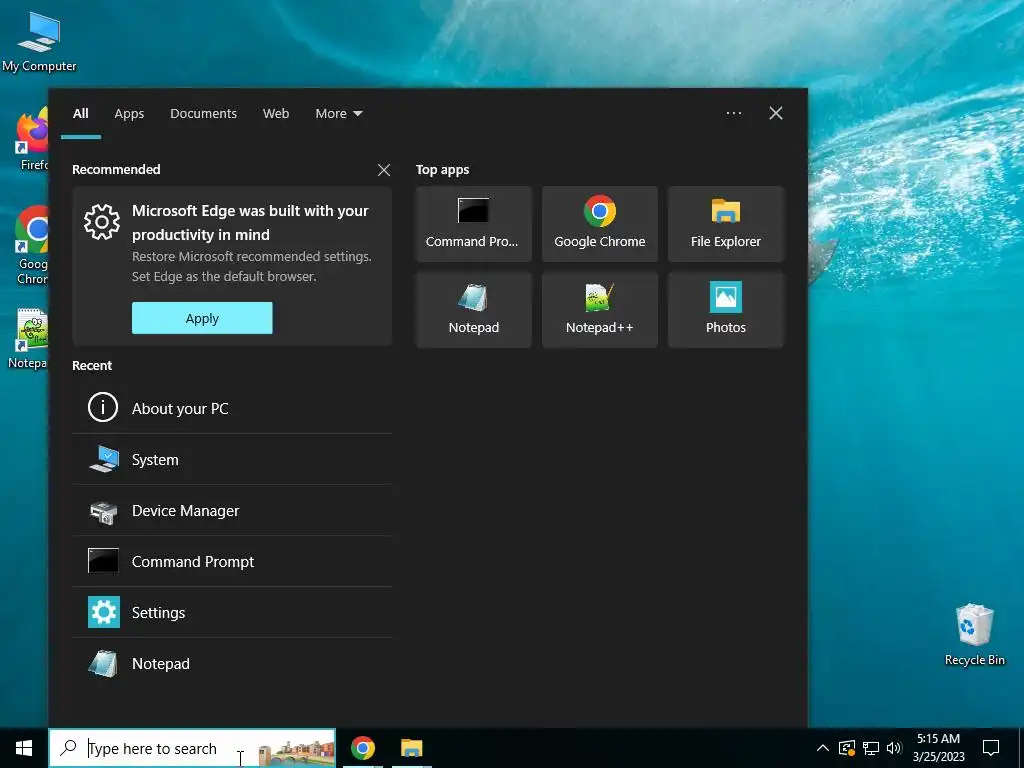1024x768 pixels.
Task: Open Command Prompt tile in Top apps
Action: (x=473, y=224)
